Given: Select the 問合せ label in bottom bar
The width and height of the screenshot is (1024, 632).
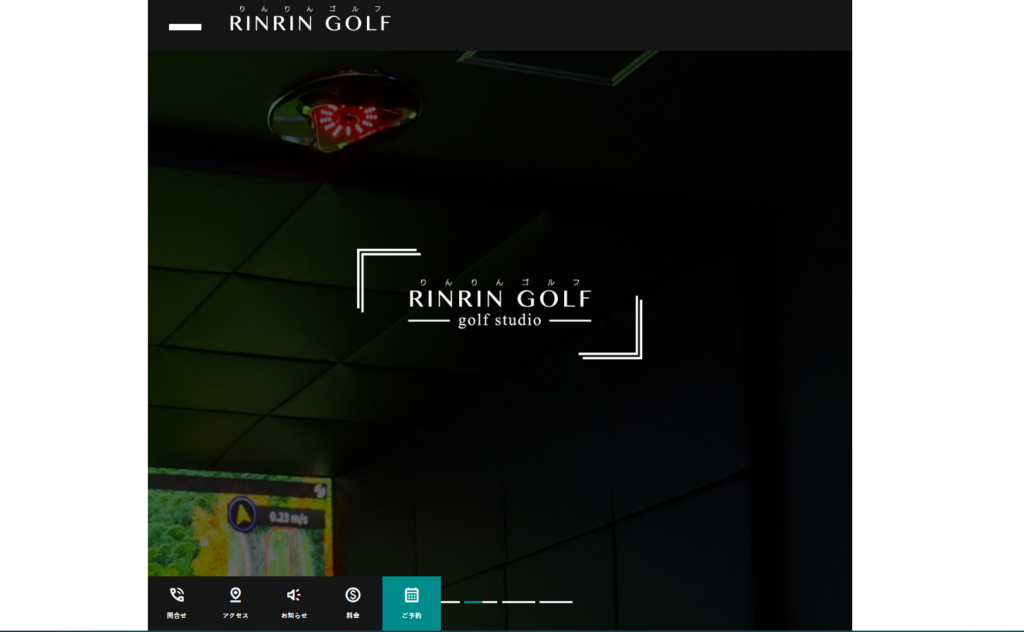Looking at the screenshot, I should tap(177, 616).
